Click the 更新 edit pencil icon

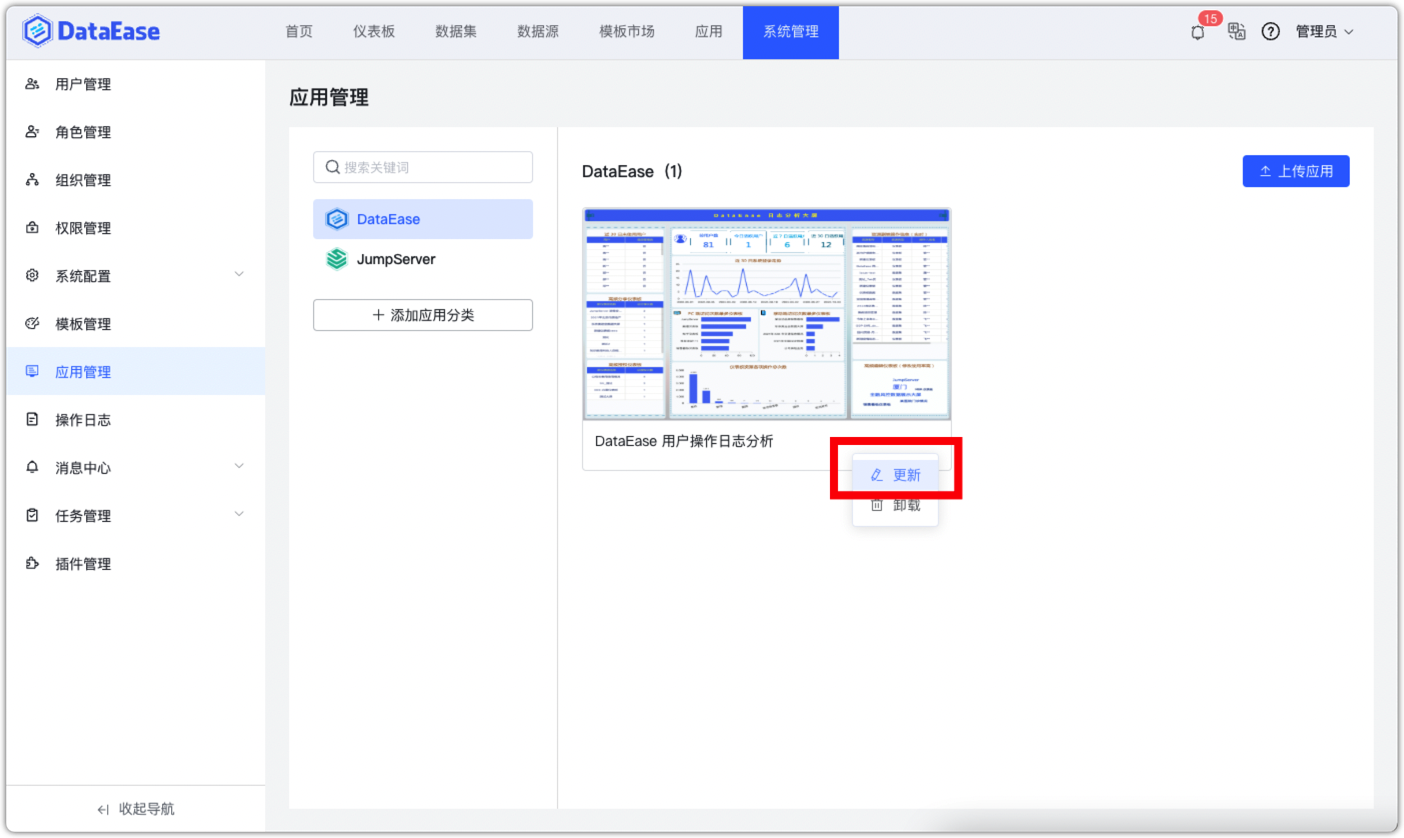pyautogui.click(x=877, y=475)
